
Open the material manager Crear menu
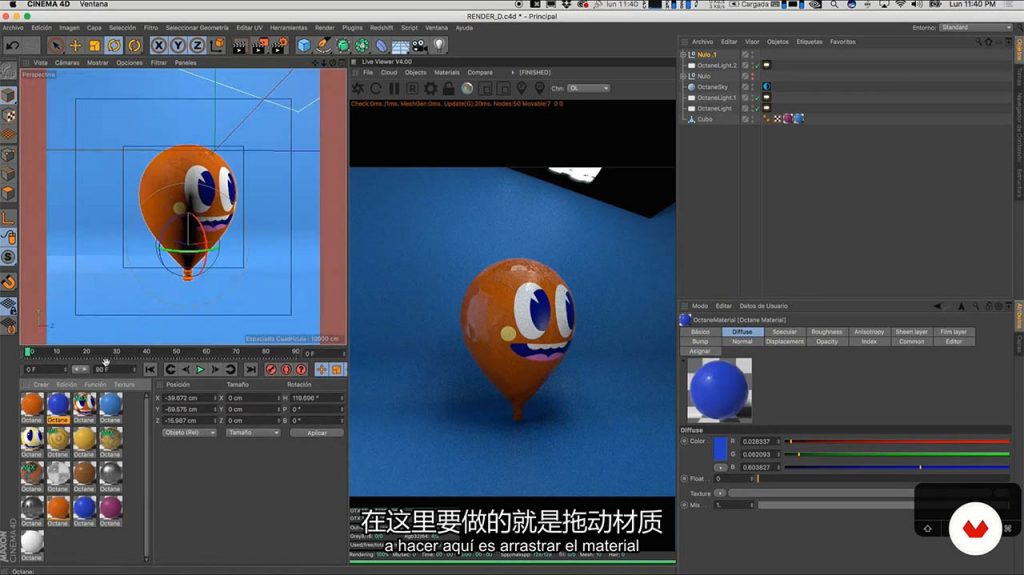[41, 385]
